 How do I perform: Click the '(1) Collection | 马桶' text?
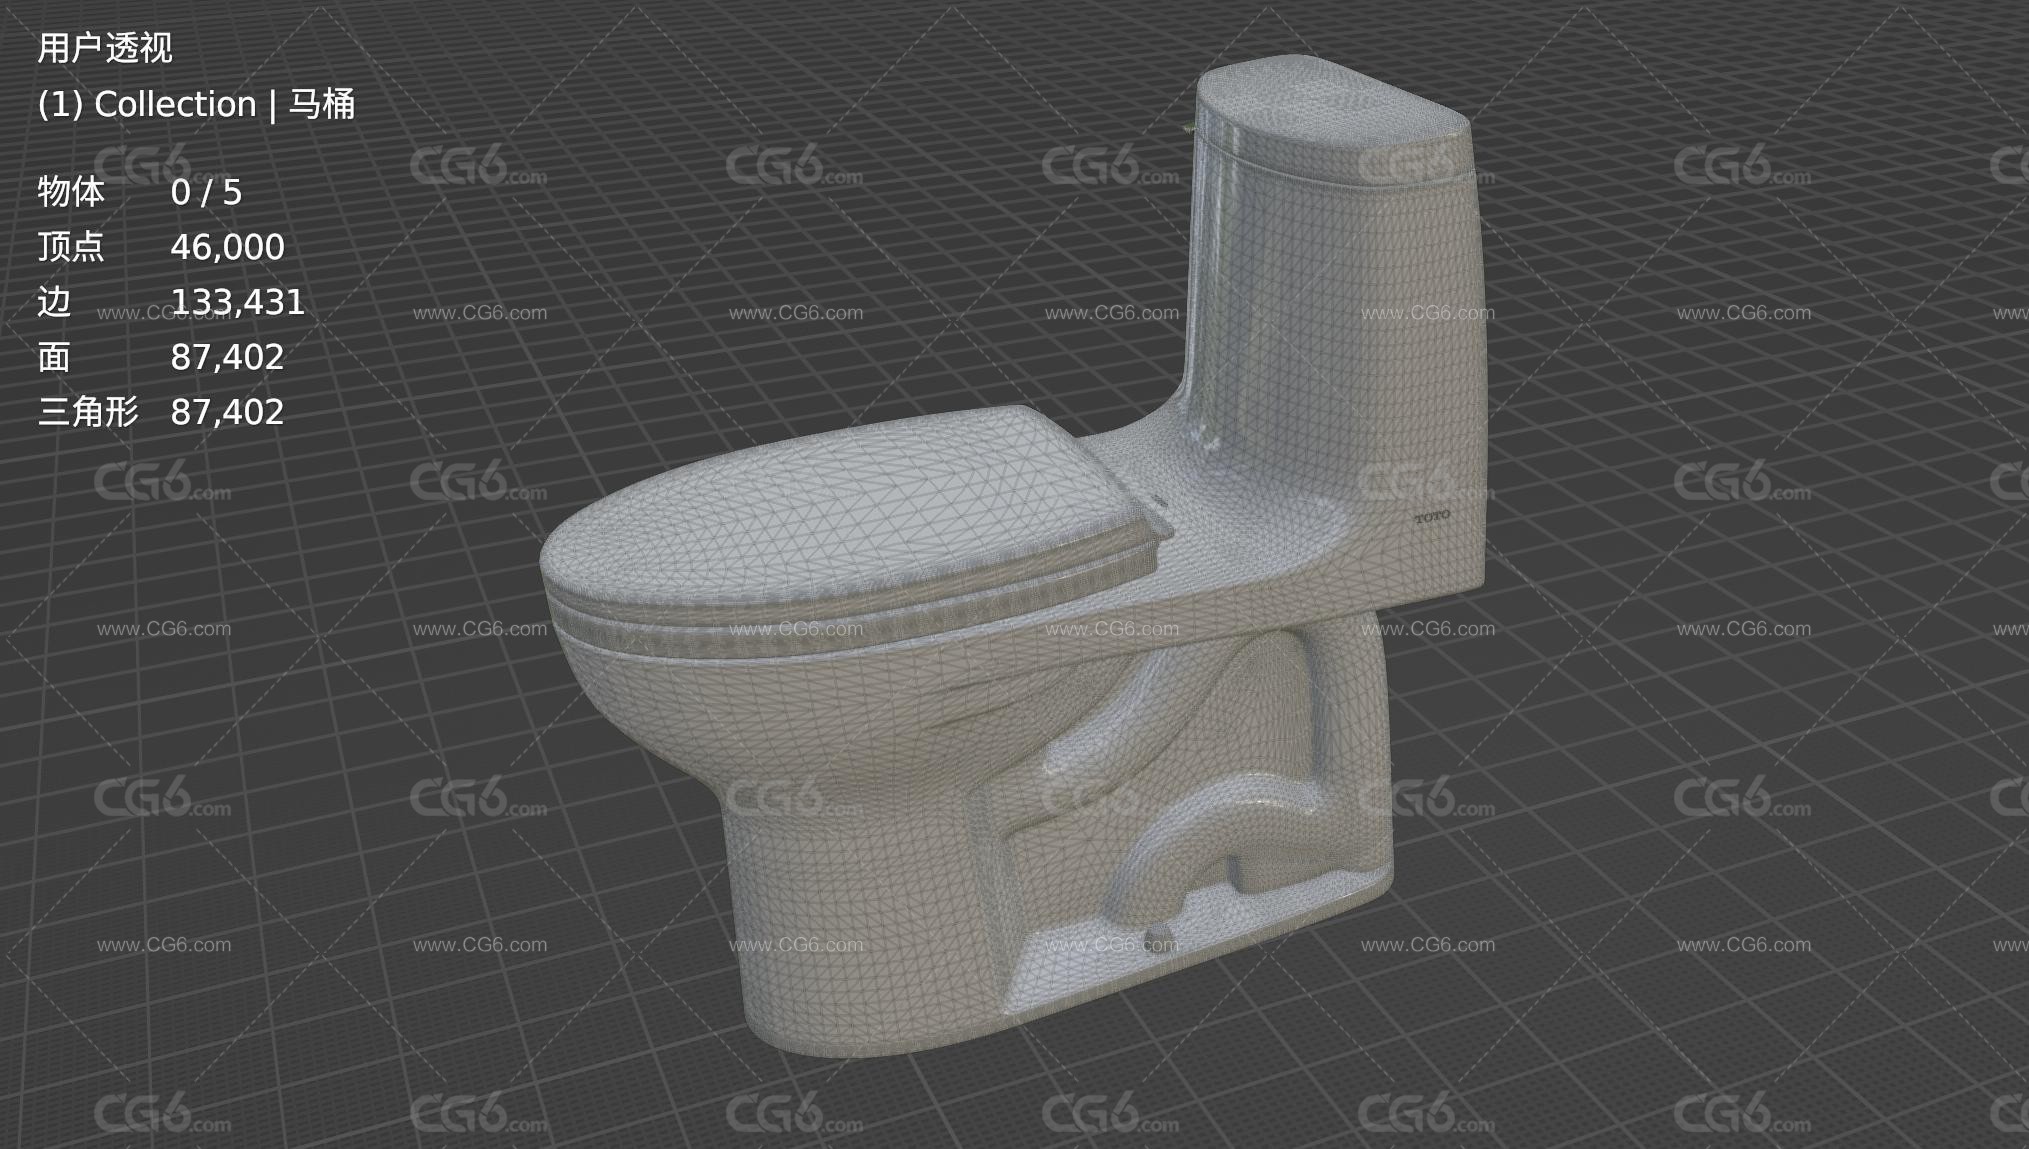point(196,104)
